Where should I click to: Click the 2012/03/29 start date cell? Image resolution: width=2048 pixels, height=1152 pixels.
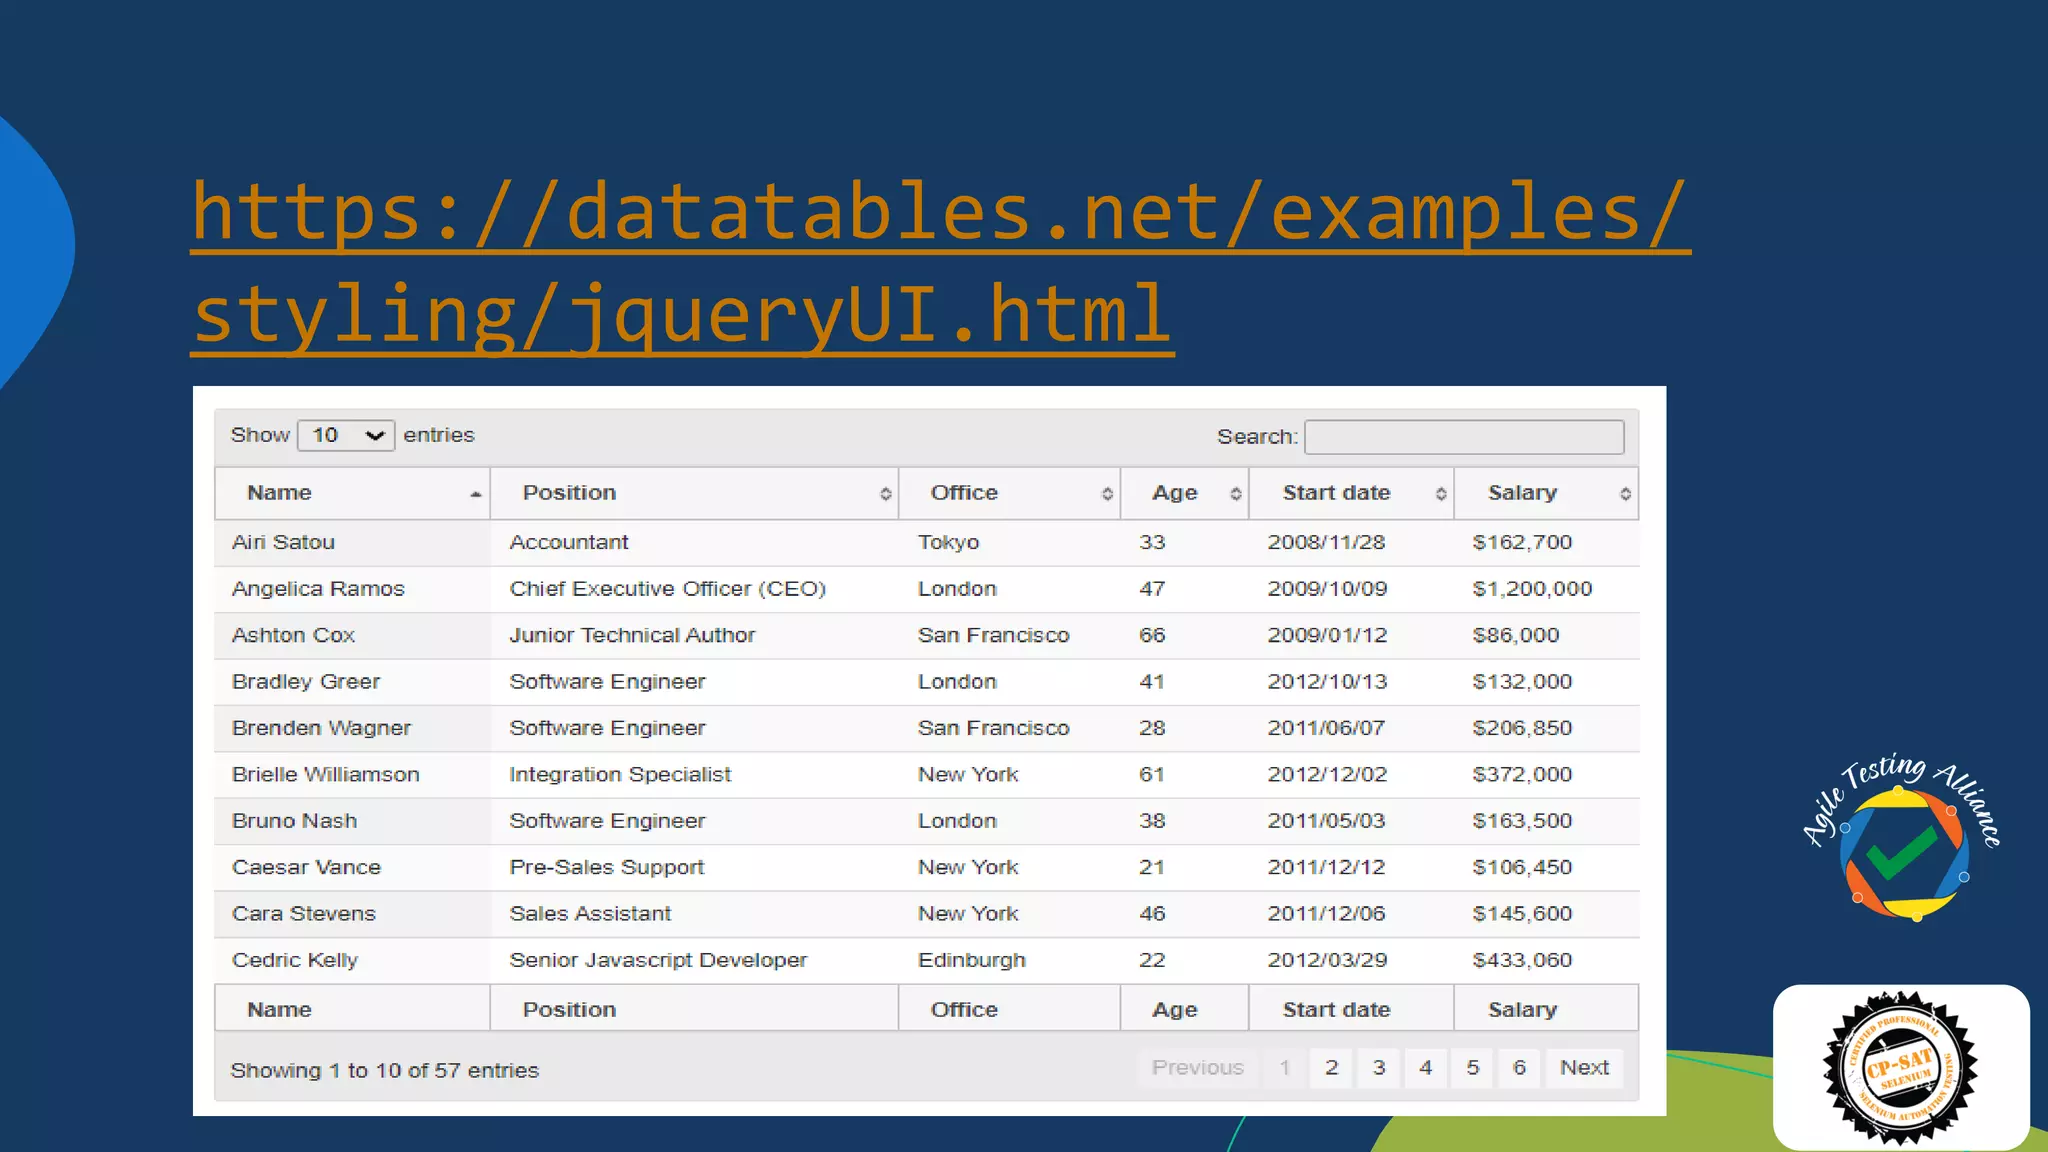(1352, 960)
